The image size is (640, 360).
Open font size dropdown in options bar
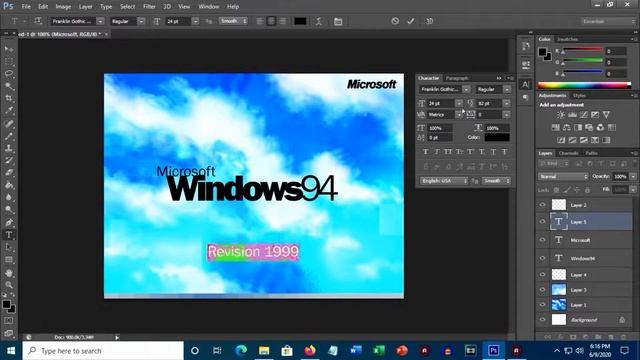click(x=195, y=21)
